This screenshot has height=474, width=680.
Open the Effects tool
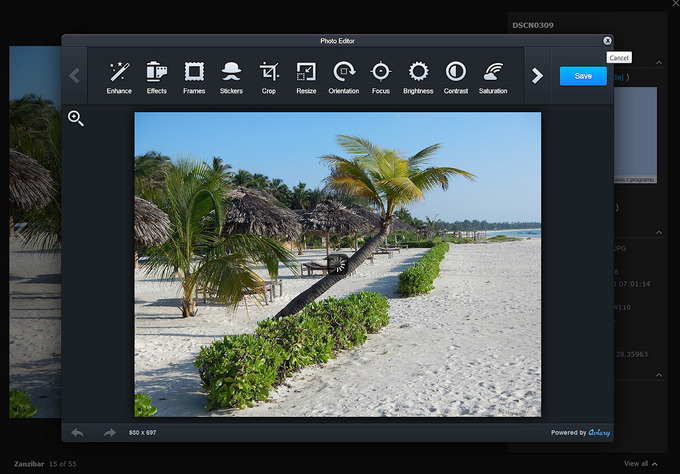point(157,77)
